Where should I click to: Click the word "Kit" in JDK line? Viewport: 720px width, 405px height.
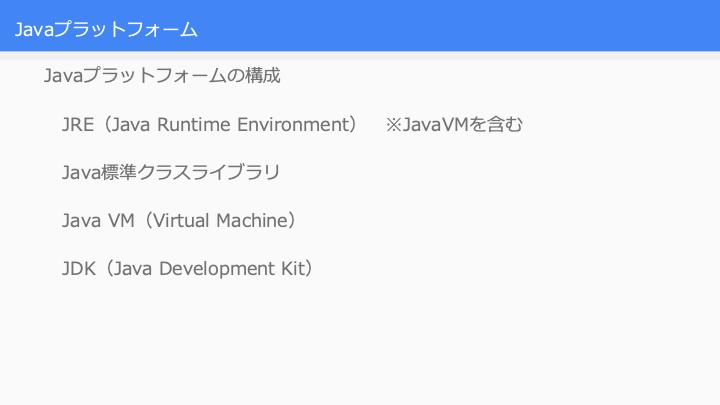293,269
